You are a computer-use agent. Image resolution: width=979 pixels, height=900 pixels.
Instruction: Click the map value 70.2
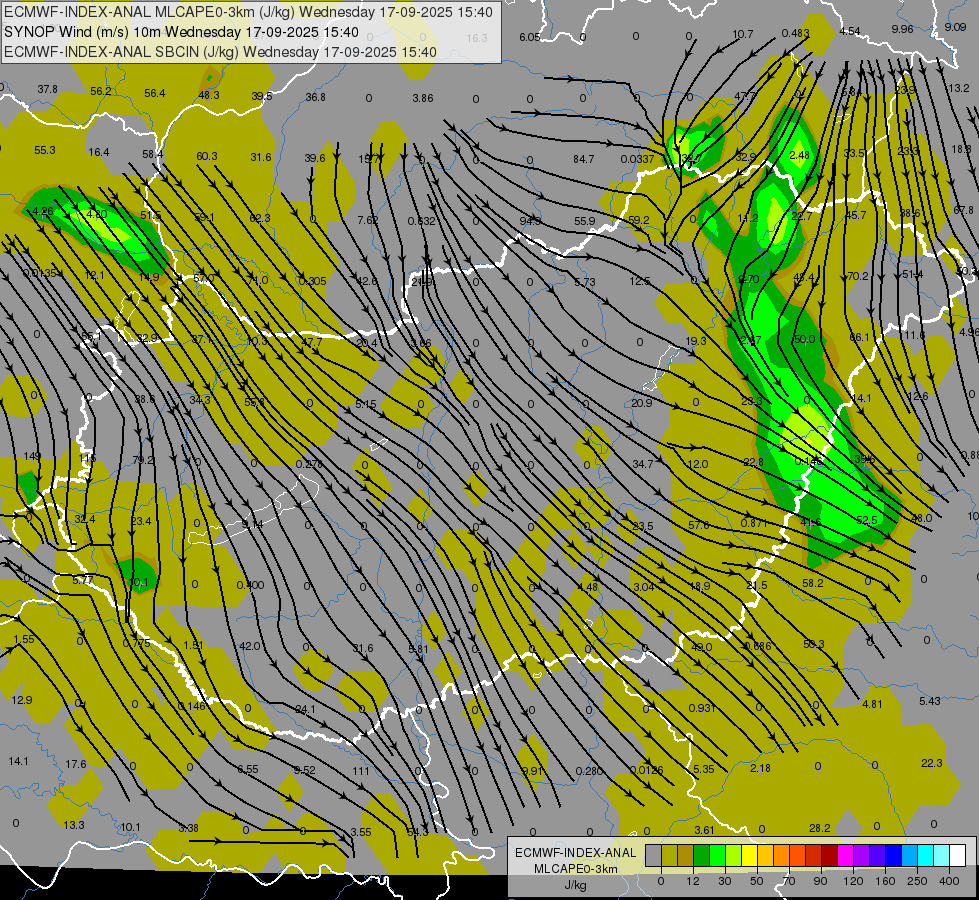[x=858, y=276]
